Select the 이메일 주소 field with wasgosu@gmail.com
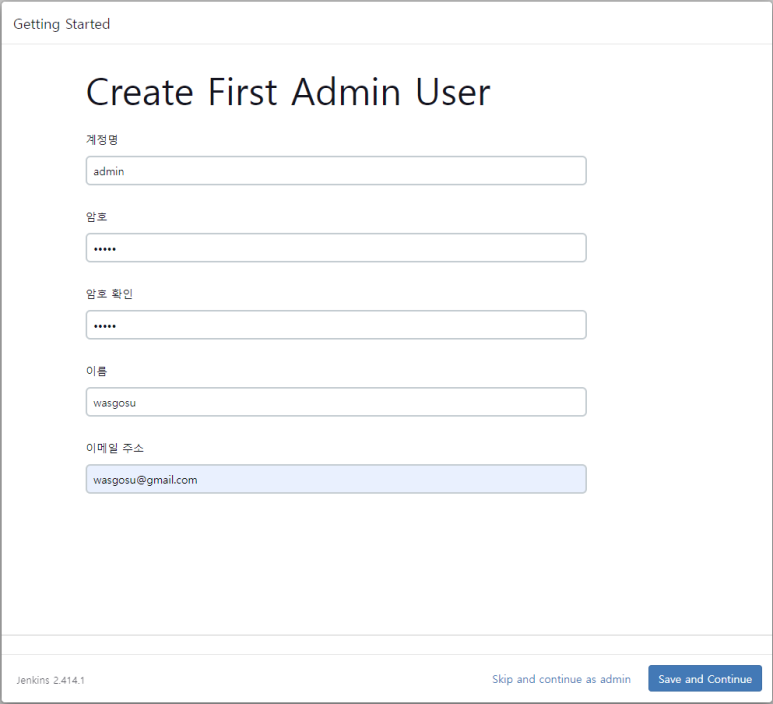The image size is (773, 704). click(x=336, y=479)
